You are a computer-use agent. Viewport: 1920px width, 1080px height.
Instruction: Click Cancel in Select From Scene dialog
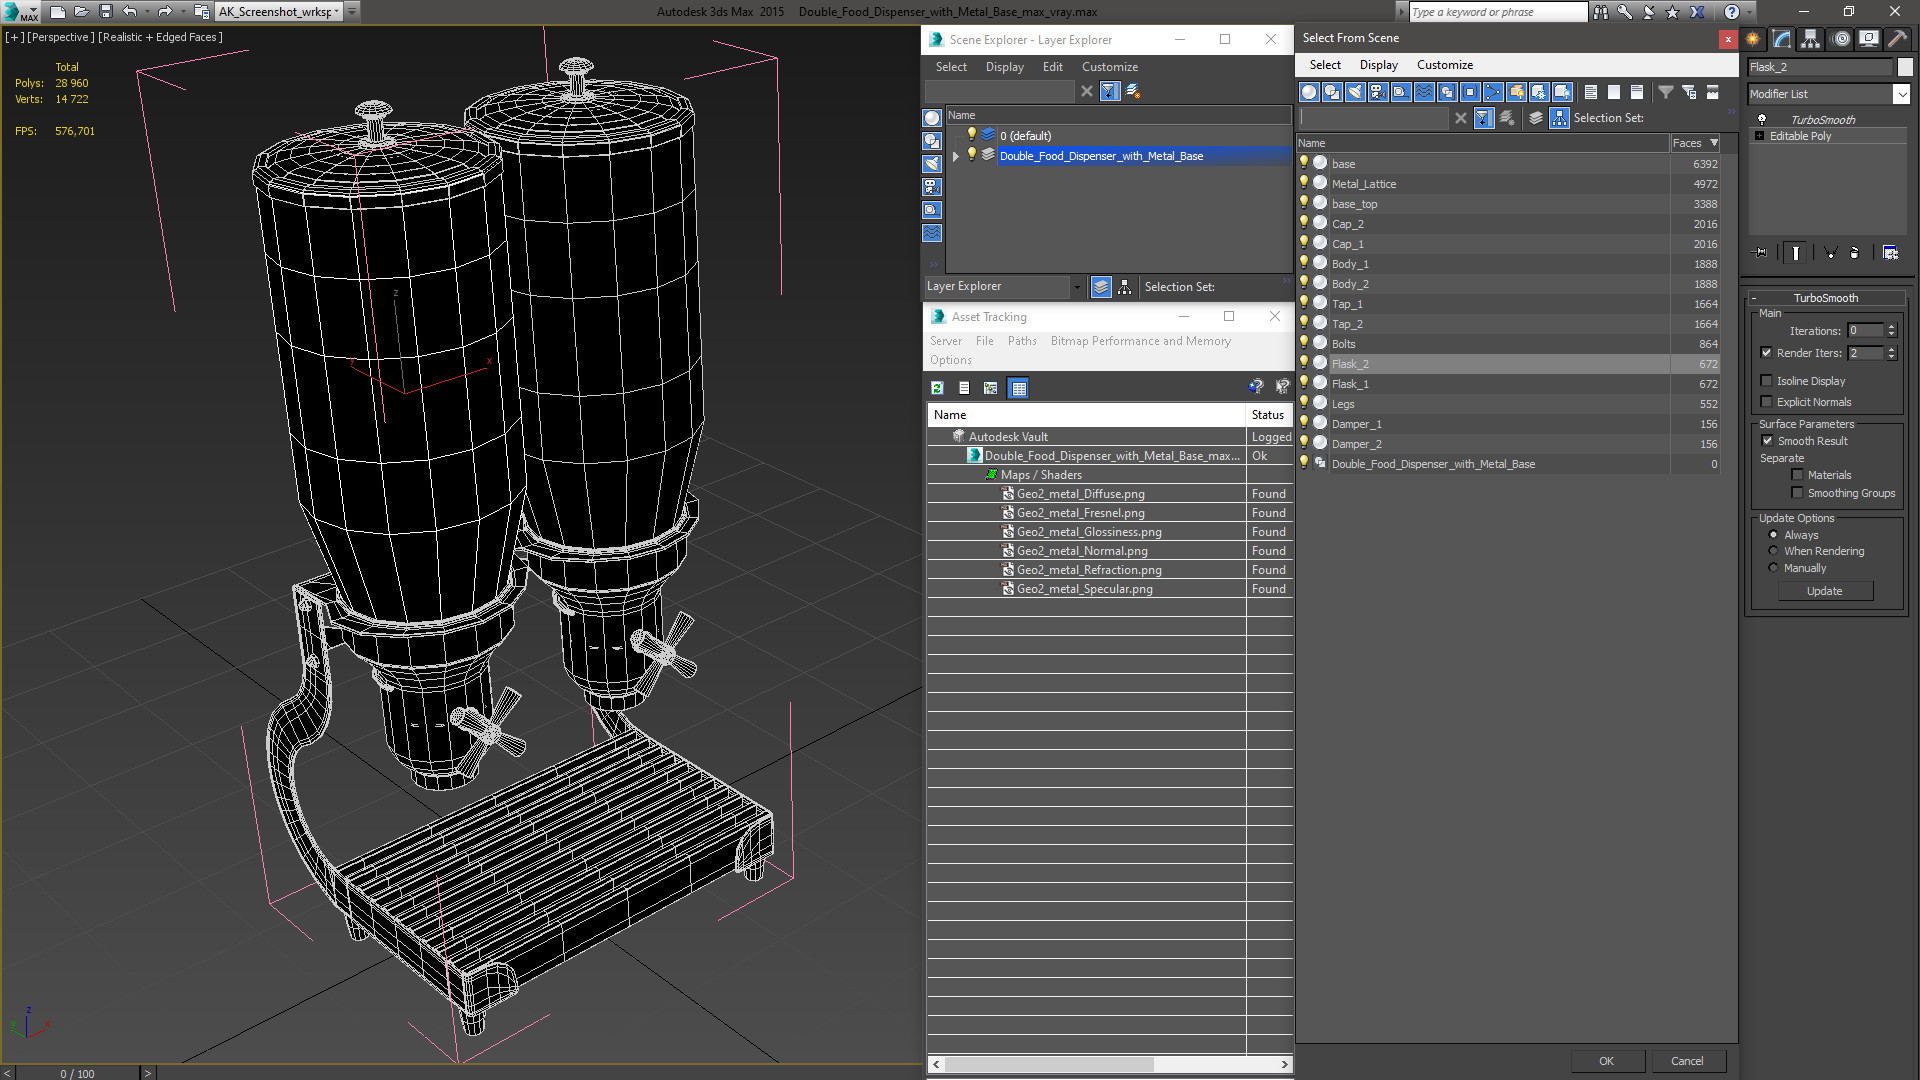point(1687,1061)
